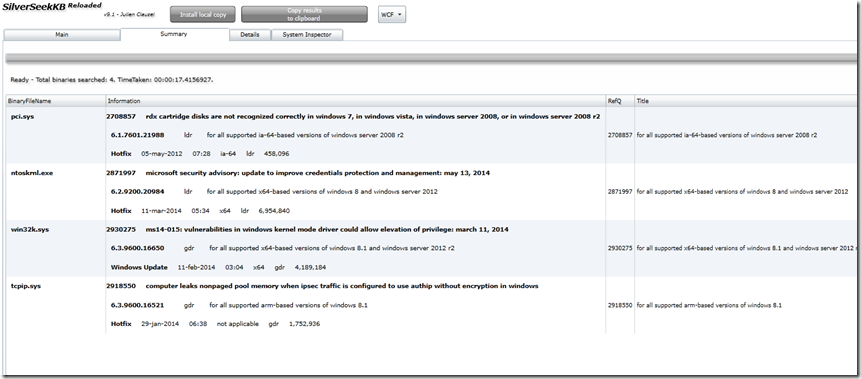This screenshot has height=379, width=861.
Task: Click version 6.1.7601.21988
Action: (x=137, y=135)
